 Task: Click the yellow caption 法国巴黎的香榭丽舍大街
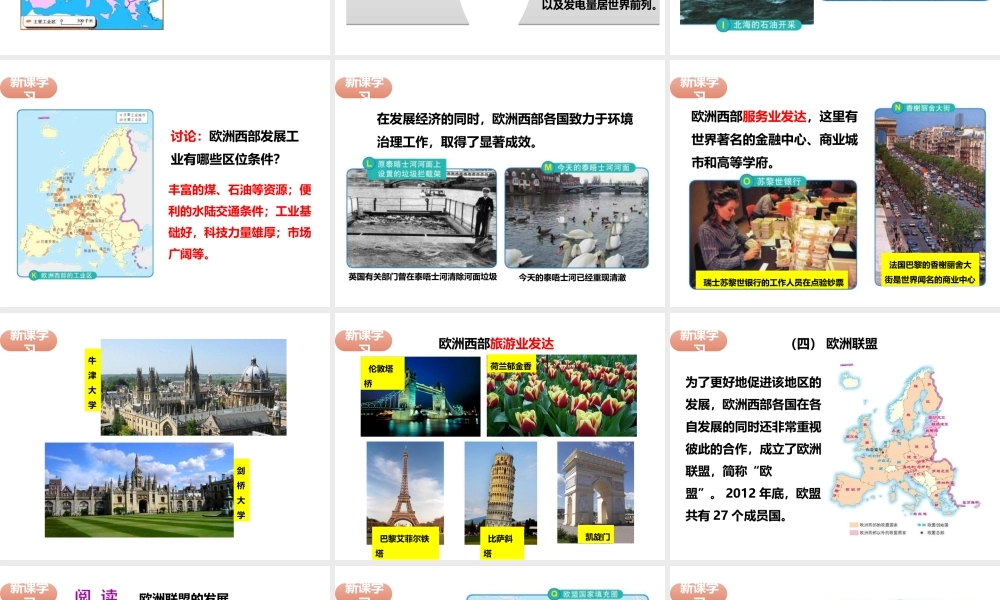[930, 271]
